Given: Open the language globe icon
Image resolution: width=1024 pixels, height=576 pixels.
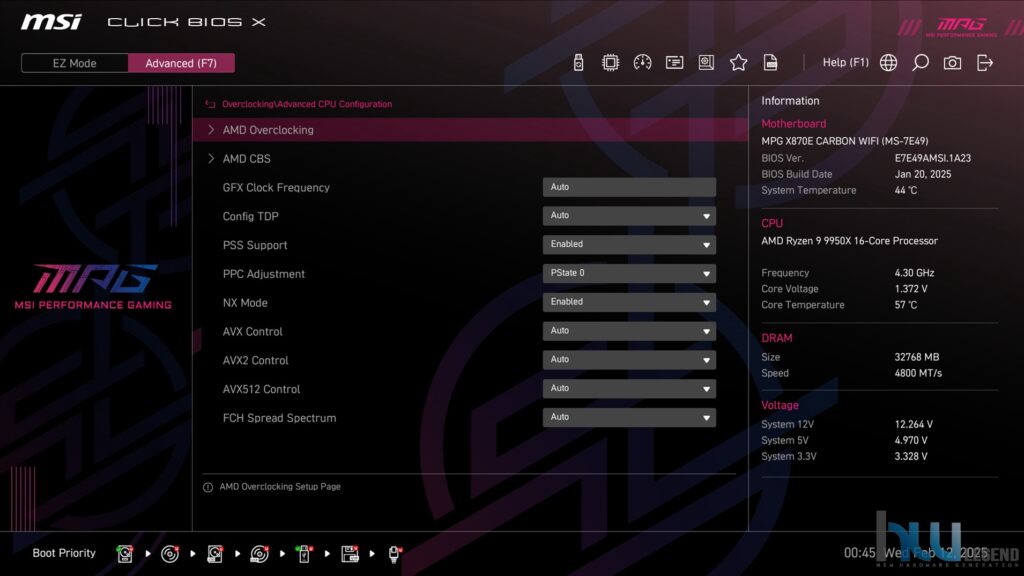Looking at the screenshot, I should (888, 63).
